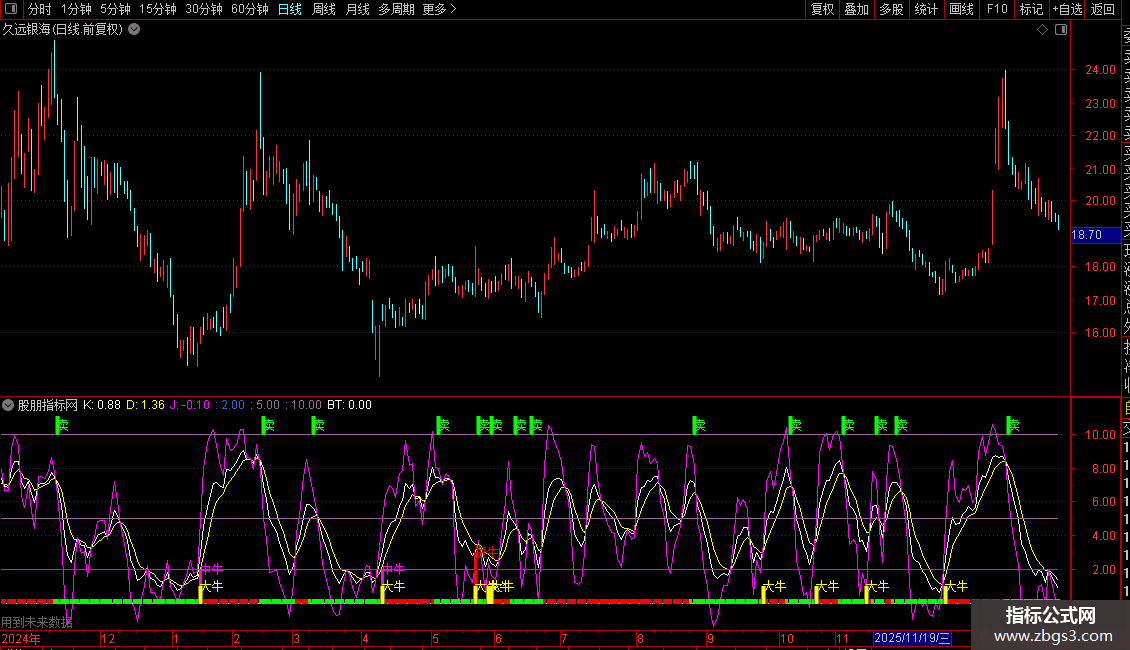Select the 5分钟 period
The height and width of the screenshot is (650, 1130).
coord(115,10)
